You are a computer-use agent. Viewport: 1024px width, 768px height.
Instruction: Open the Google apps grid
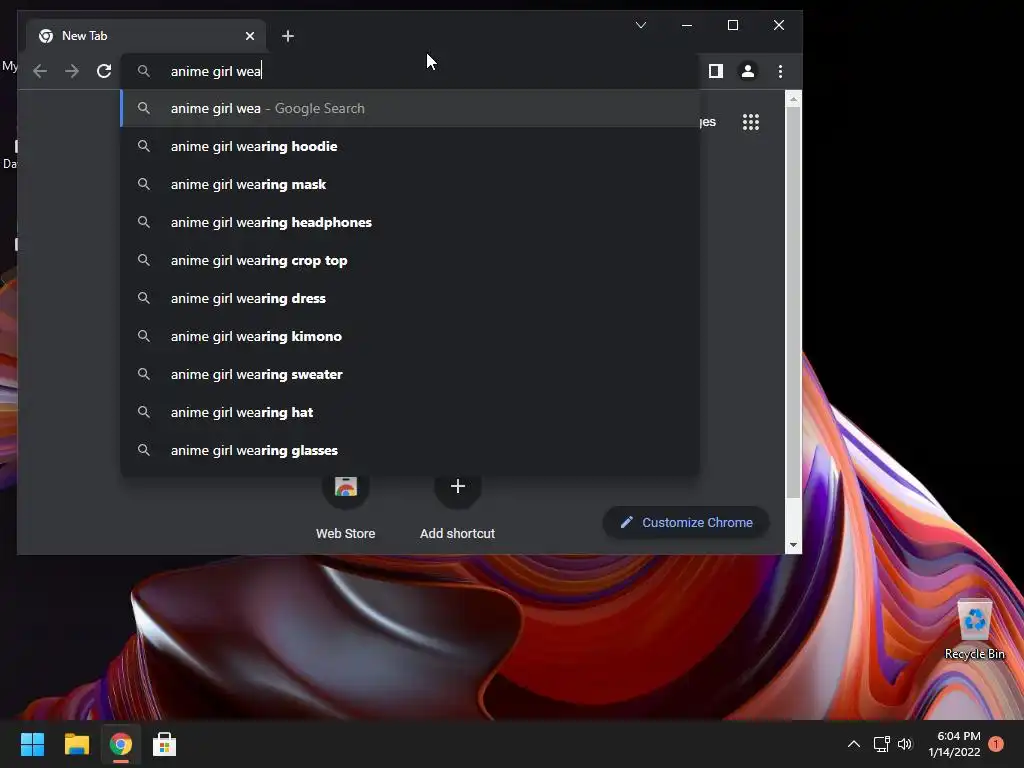(751, 122)
